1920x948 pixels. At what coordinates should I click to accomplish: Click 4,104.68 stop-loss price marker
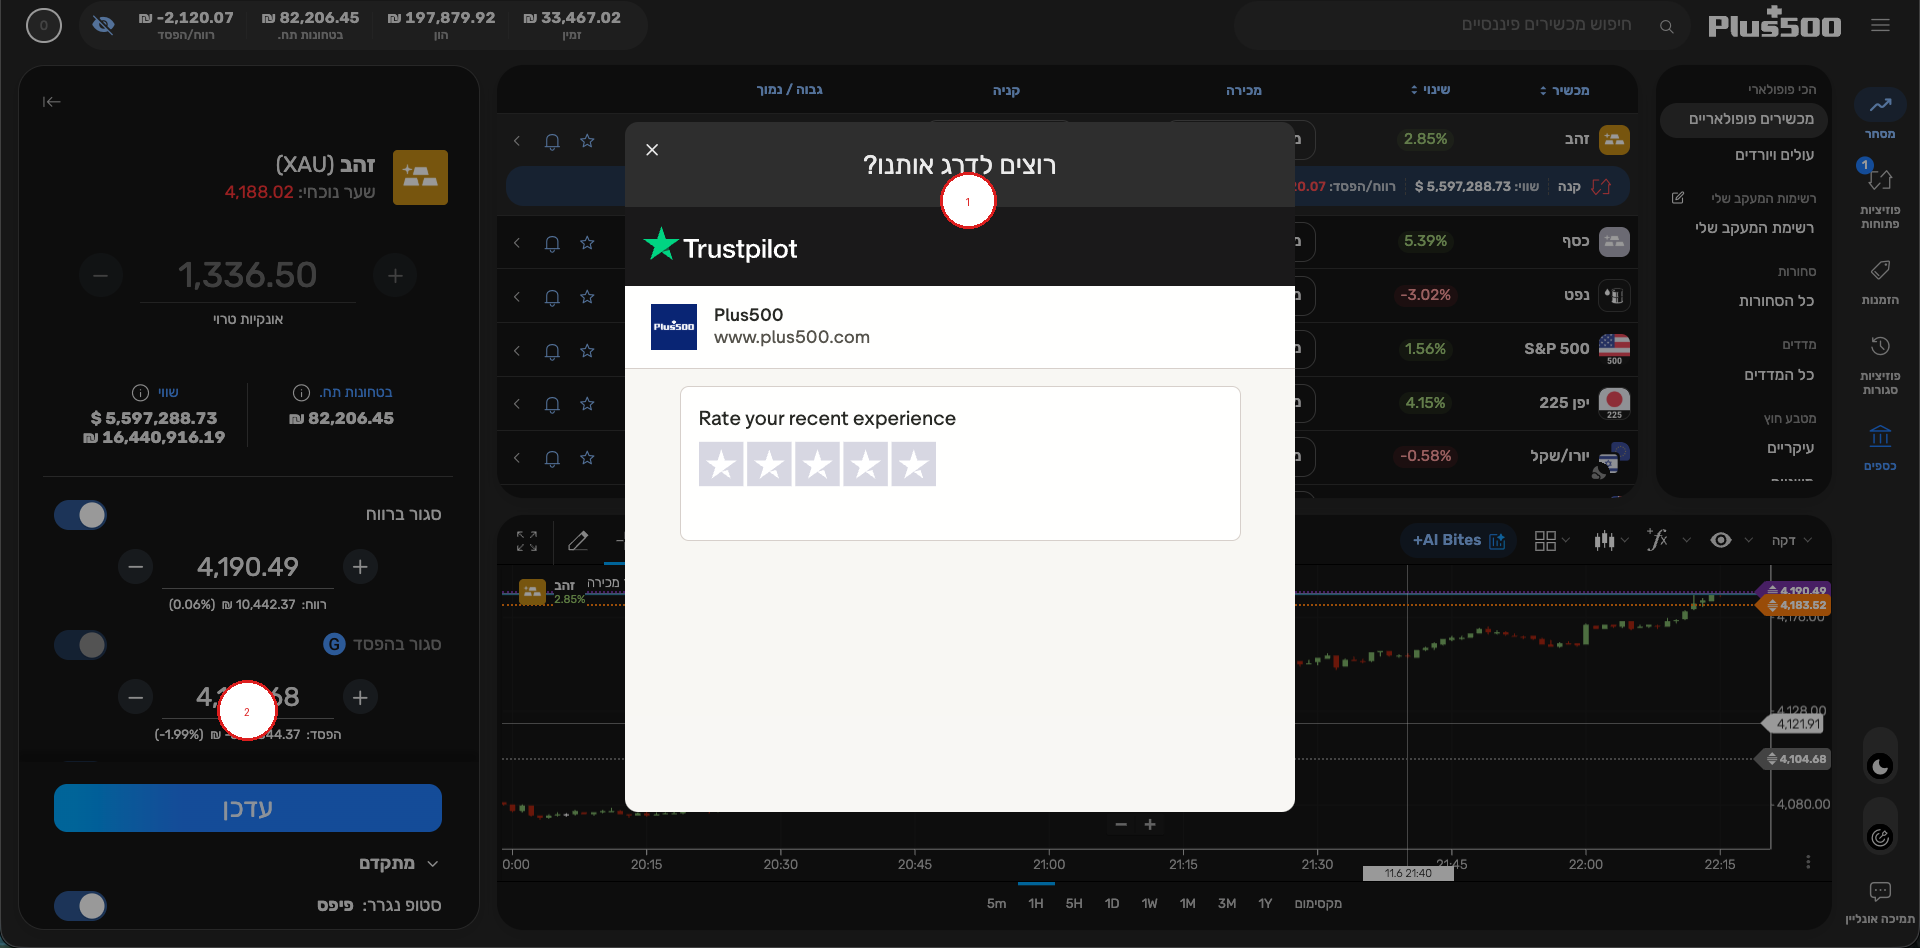(1795, 759)
